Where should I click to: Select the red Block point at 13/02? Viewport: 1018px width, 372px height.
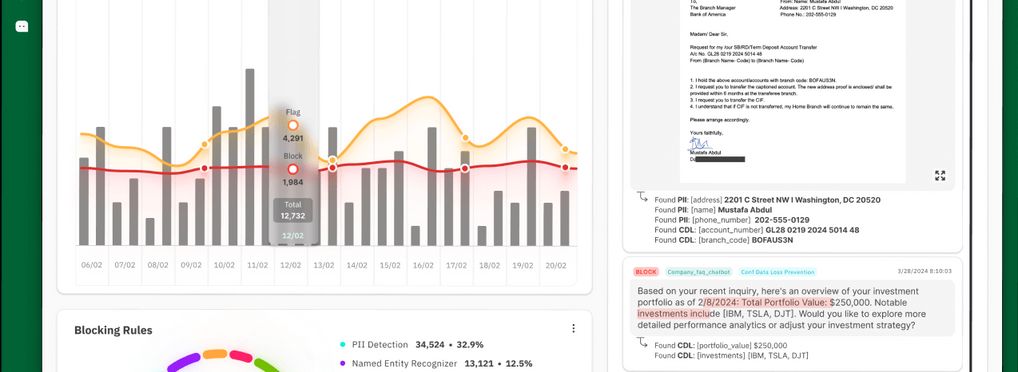[332, 167]
